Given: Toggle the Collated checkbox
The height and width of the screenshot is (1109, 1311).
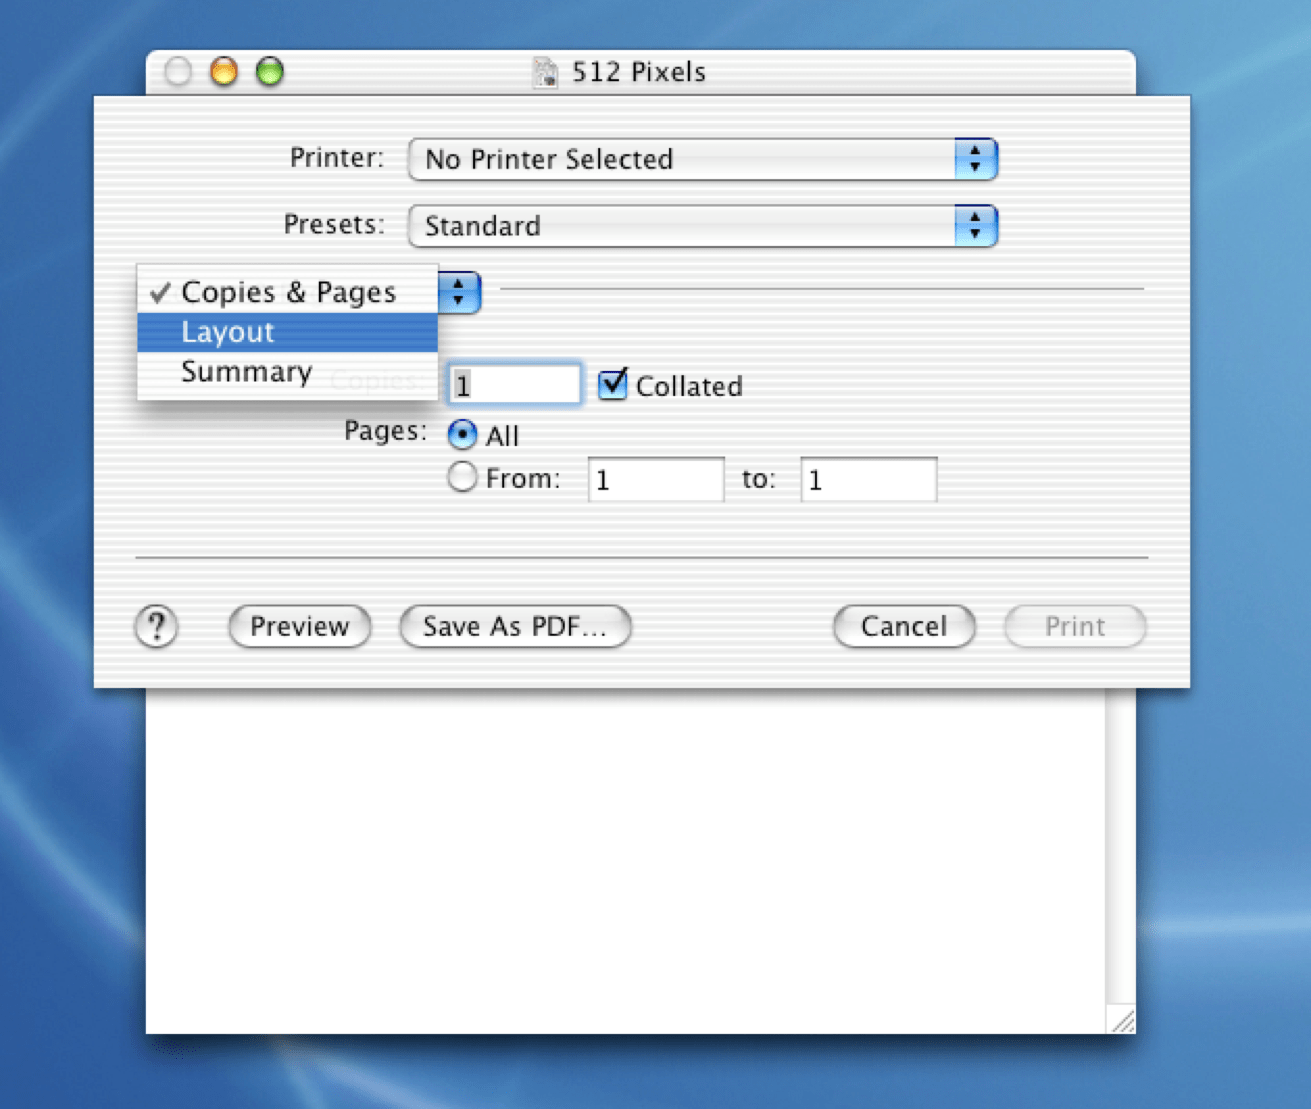Looking at the screenshot, I should pyautogui.click(x=612, y=384).
